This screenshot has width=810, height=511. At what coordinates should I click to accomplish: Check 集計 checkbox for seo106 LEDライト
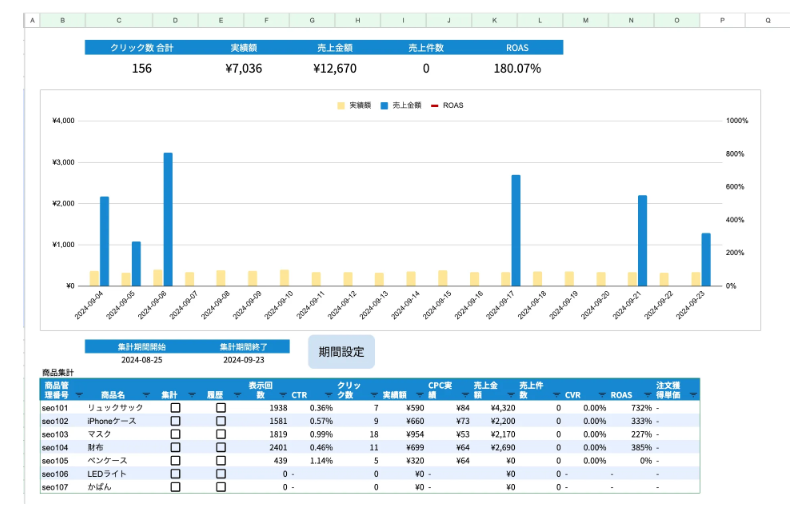[x=176, y=474]
